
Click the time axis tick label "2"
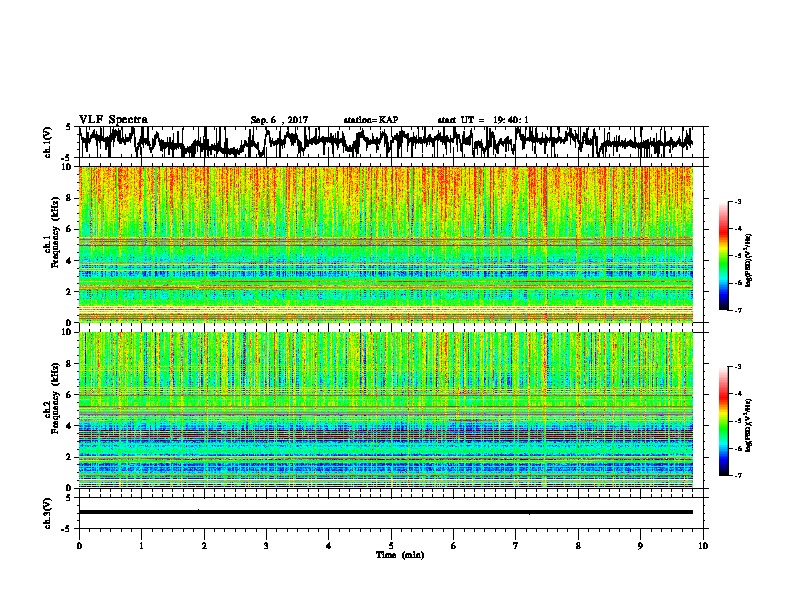204,545
